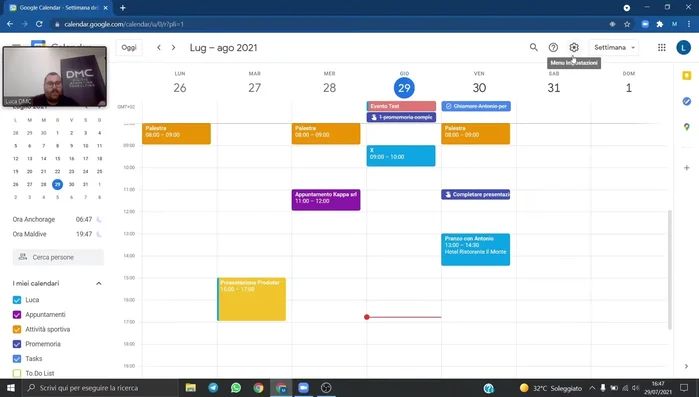The height and width of the screenshot is (397, 699).
Task: Open the Windows Start menu
Action: [x=10, y=388]
